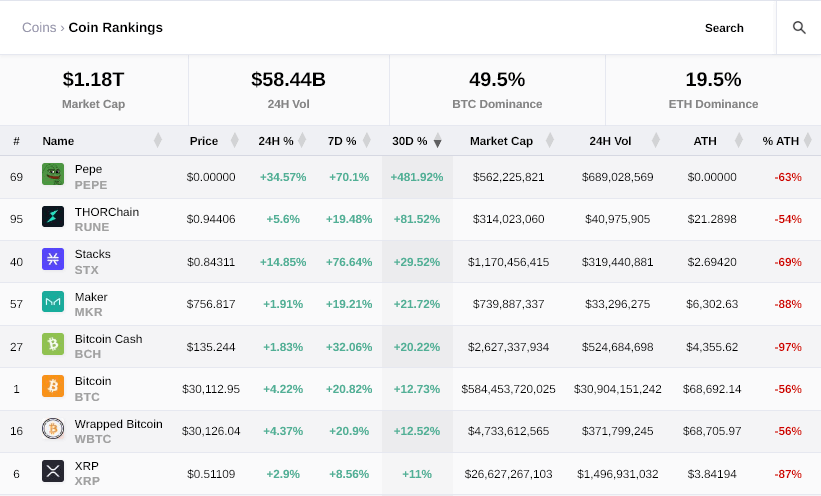Image resolution: width=821 pixels, height=496 pixels.
Task: Toggle 30D % sort direction arrow
Action: pyautogui.click(x=437, y=140)
